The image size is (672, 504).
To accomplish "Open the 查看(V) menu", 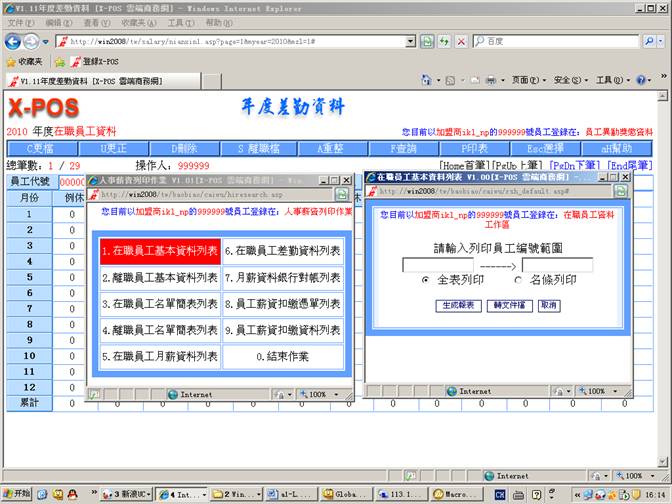I will [97, 22].
